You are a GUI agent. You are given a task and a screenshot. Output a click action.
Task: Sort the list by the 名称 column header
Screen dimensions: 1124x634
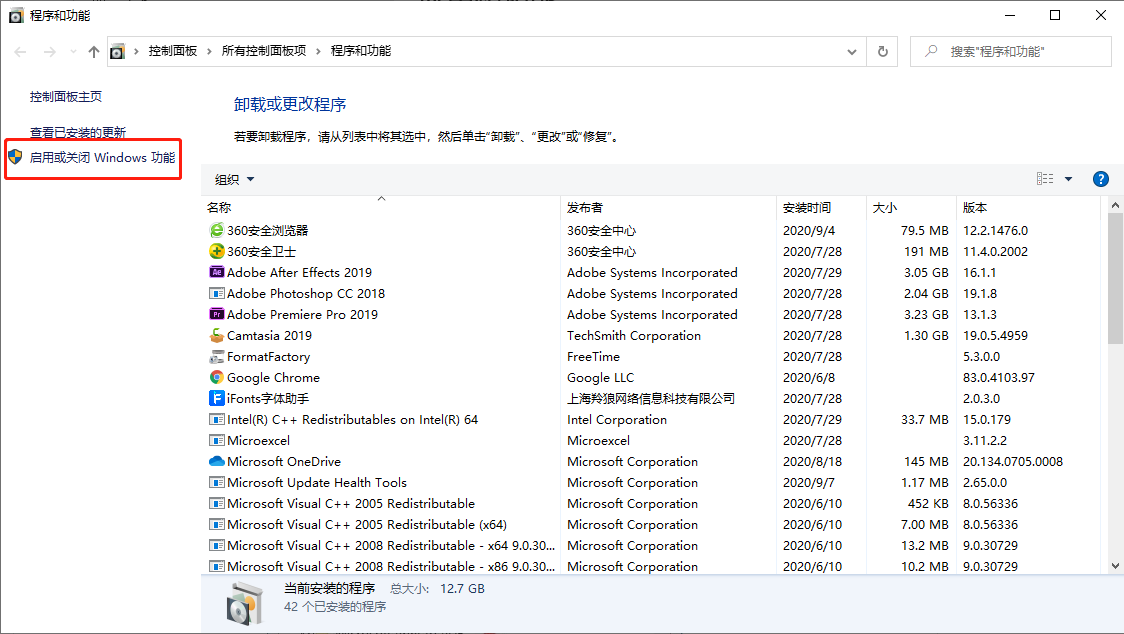pos(219,208)
